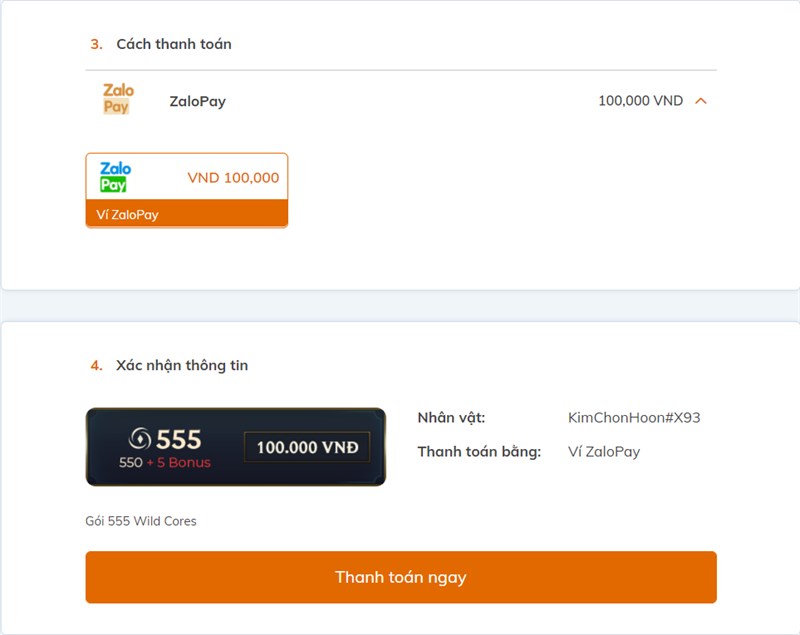The image size is (800, 635).
Task: Click the 100.000 VNĐ price box
Action: pyautogui.click(x=307, y=447)
